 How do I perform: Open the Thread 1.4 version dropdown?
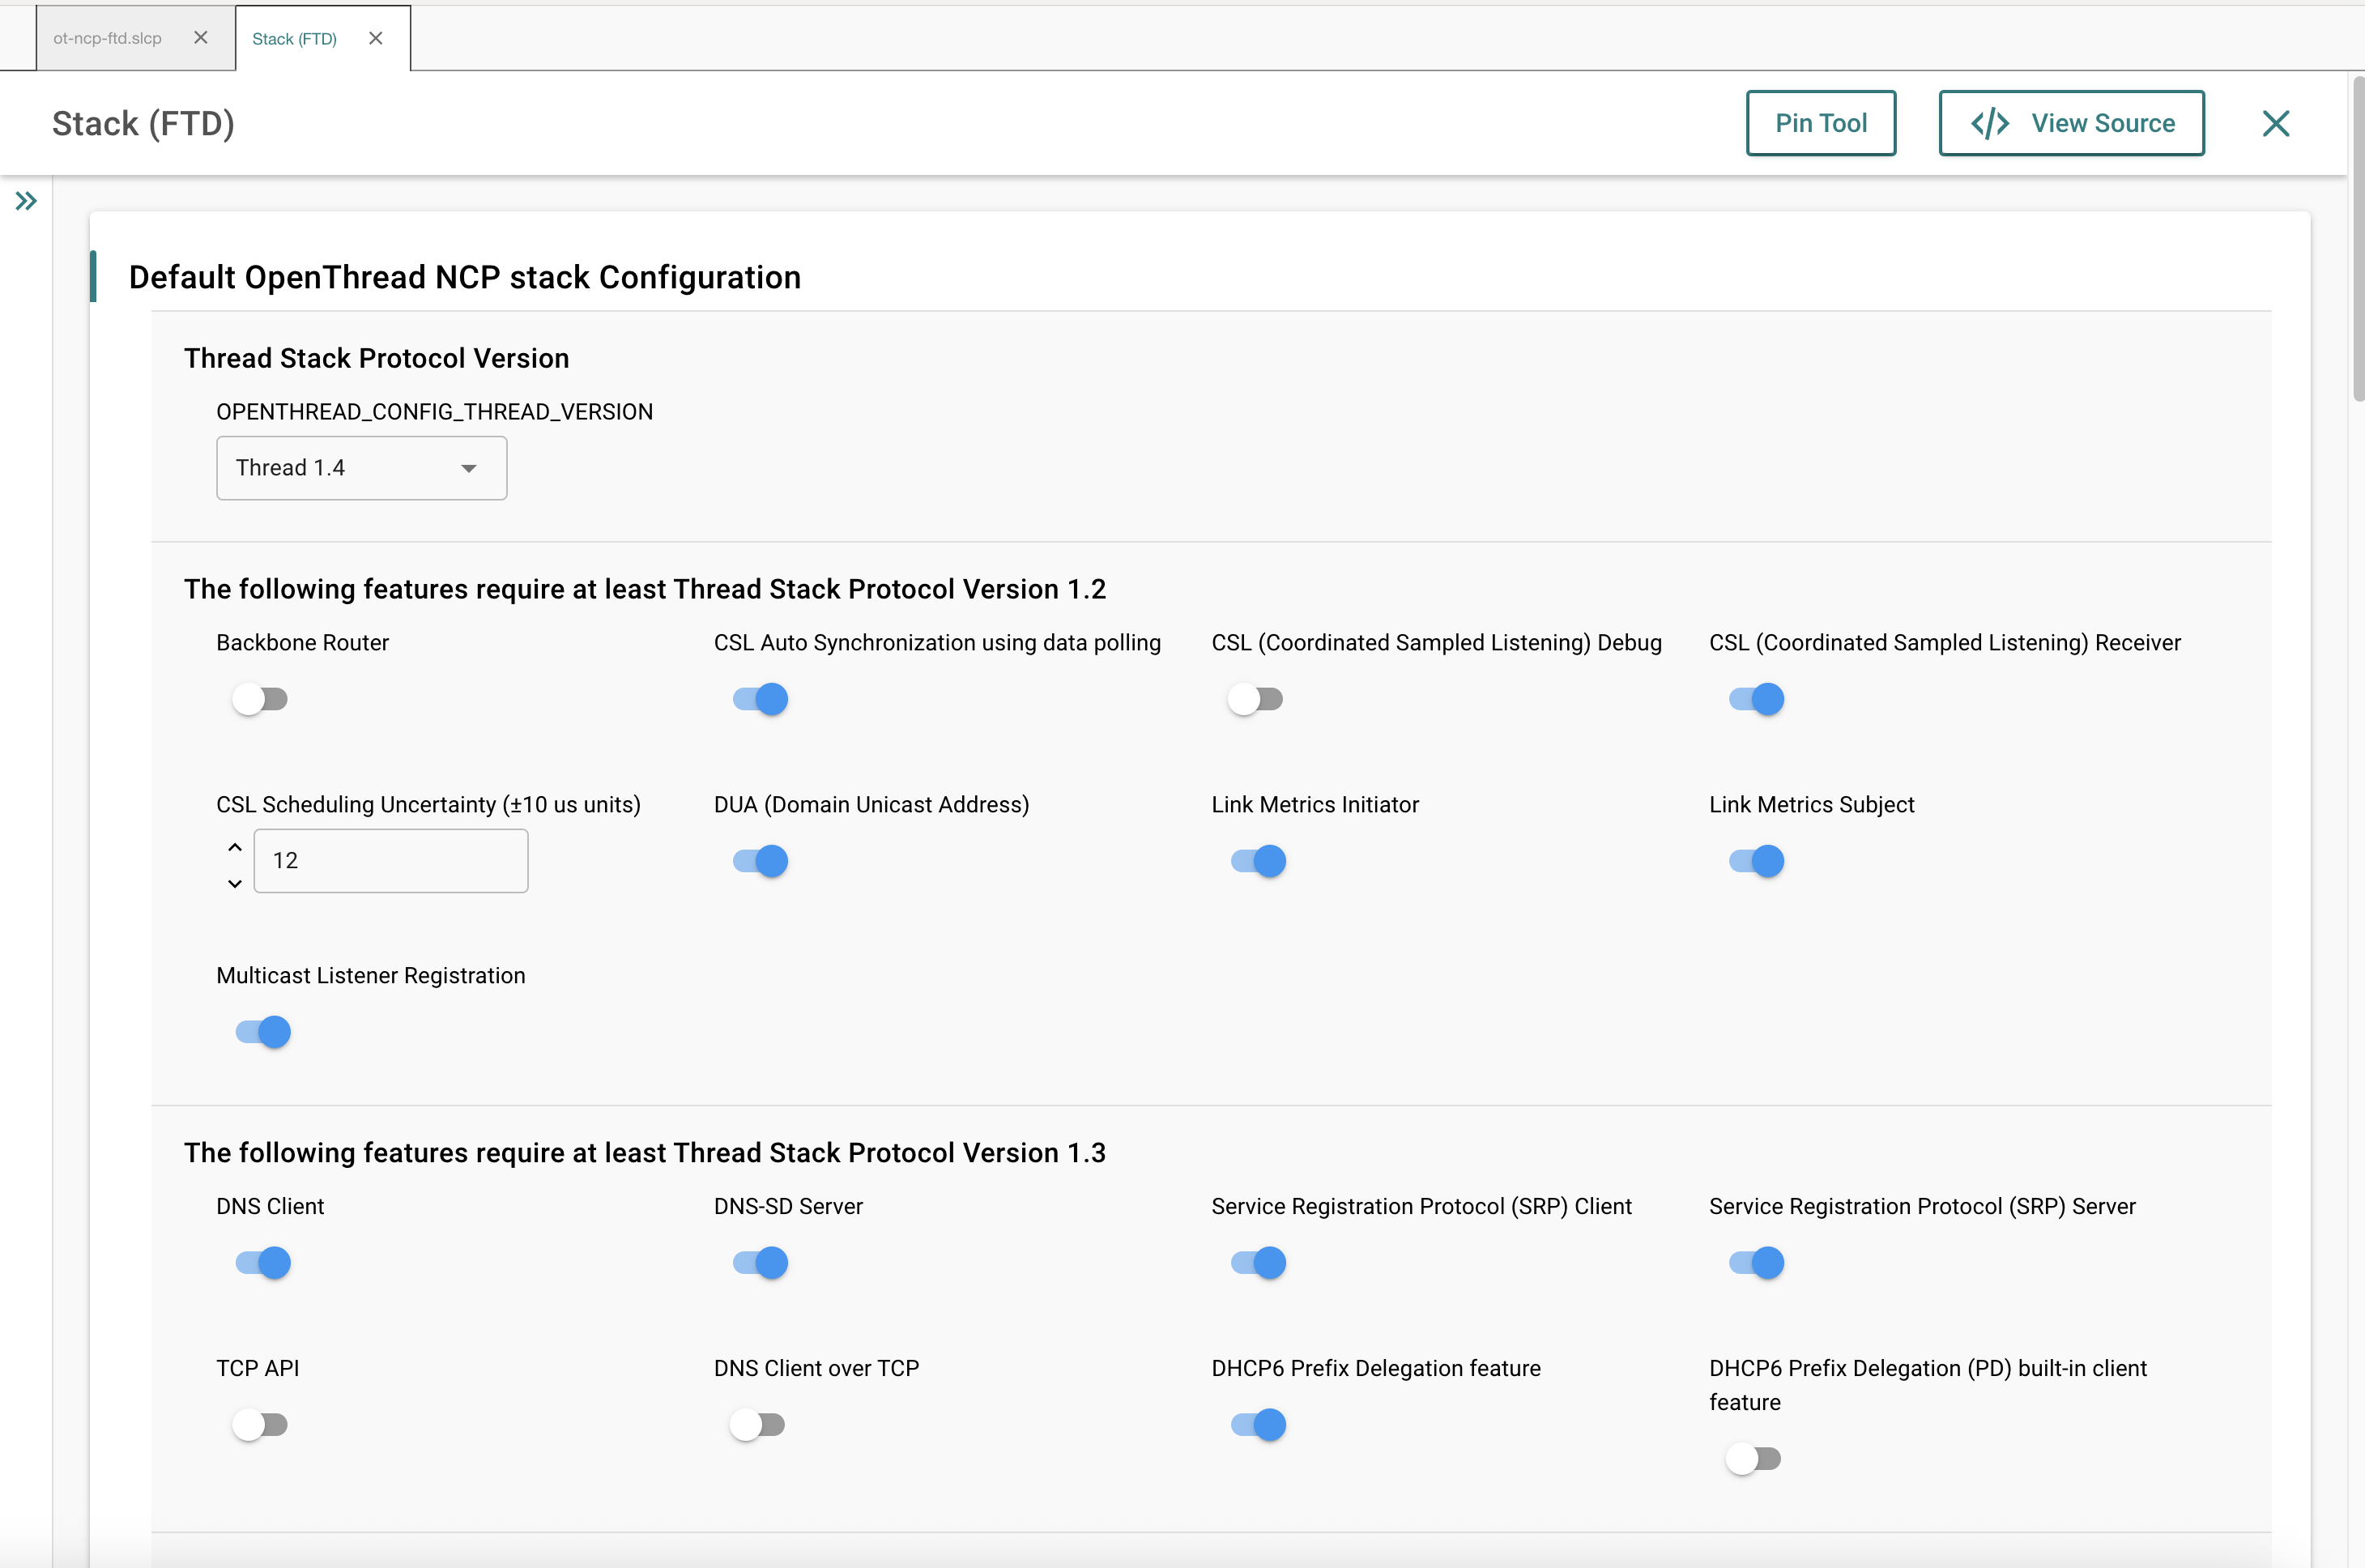[x=361, y=468]
